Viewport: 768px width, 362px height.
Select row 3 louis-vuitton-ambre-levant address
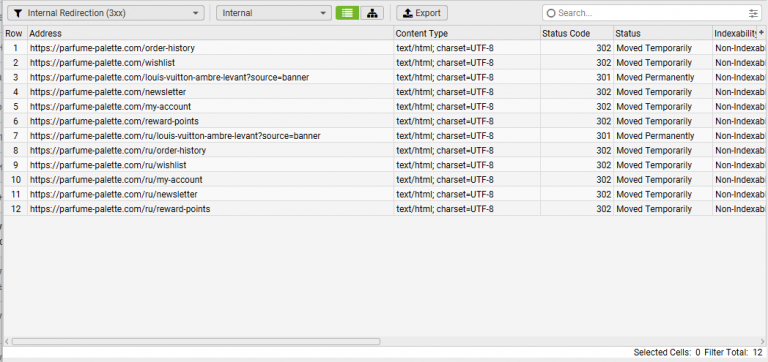pos(169,77)
